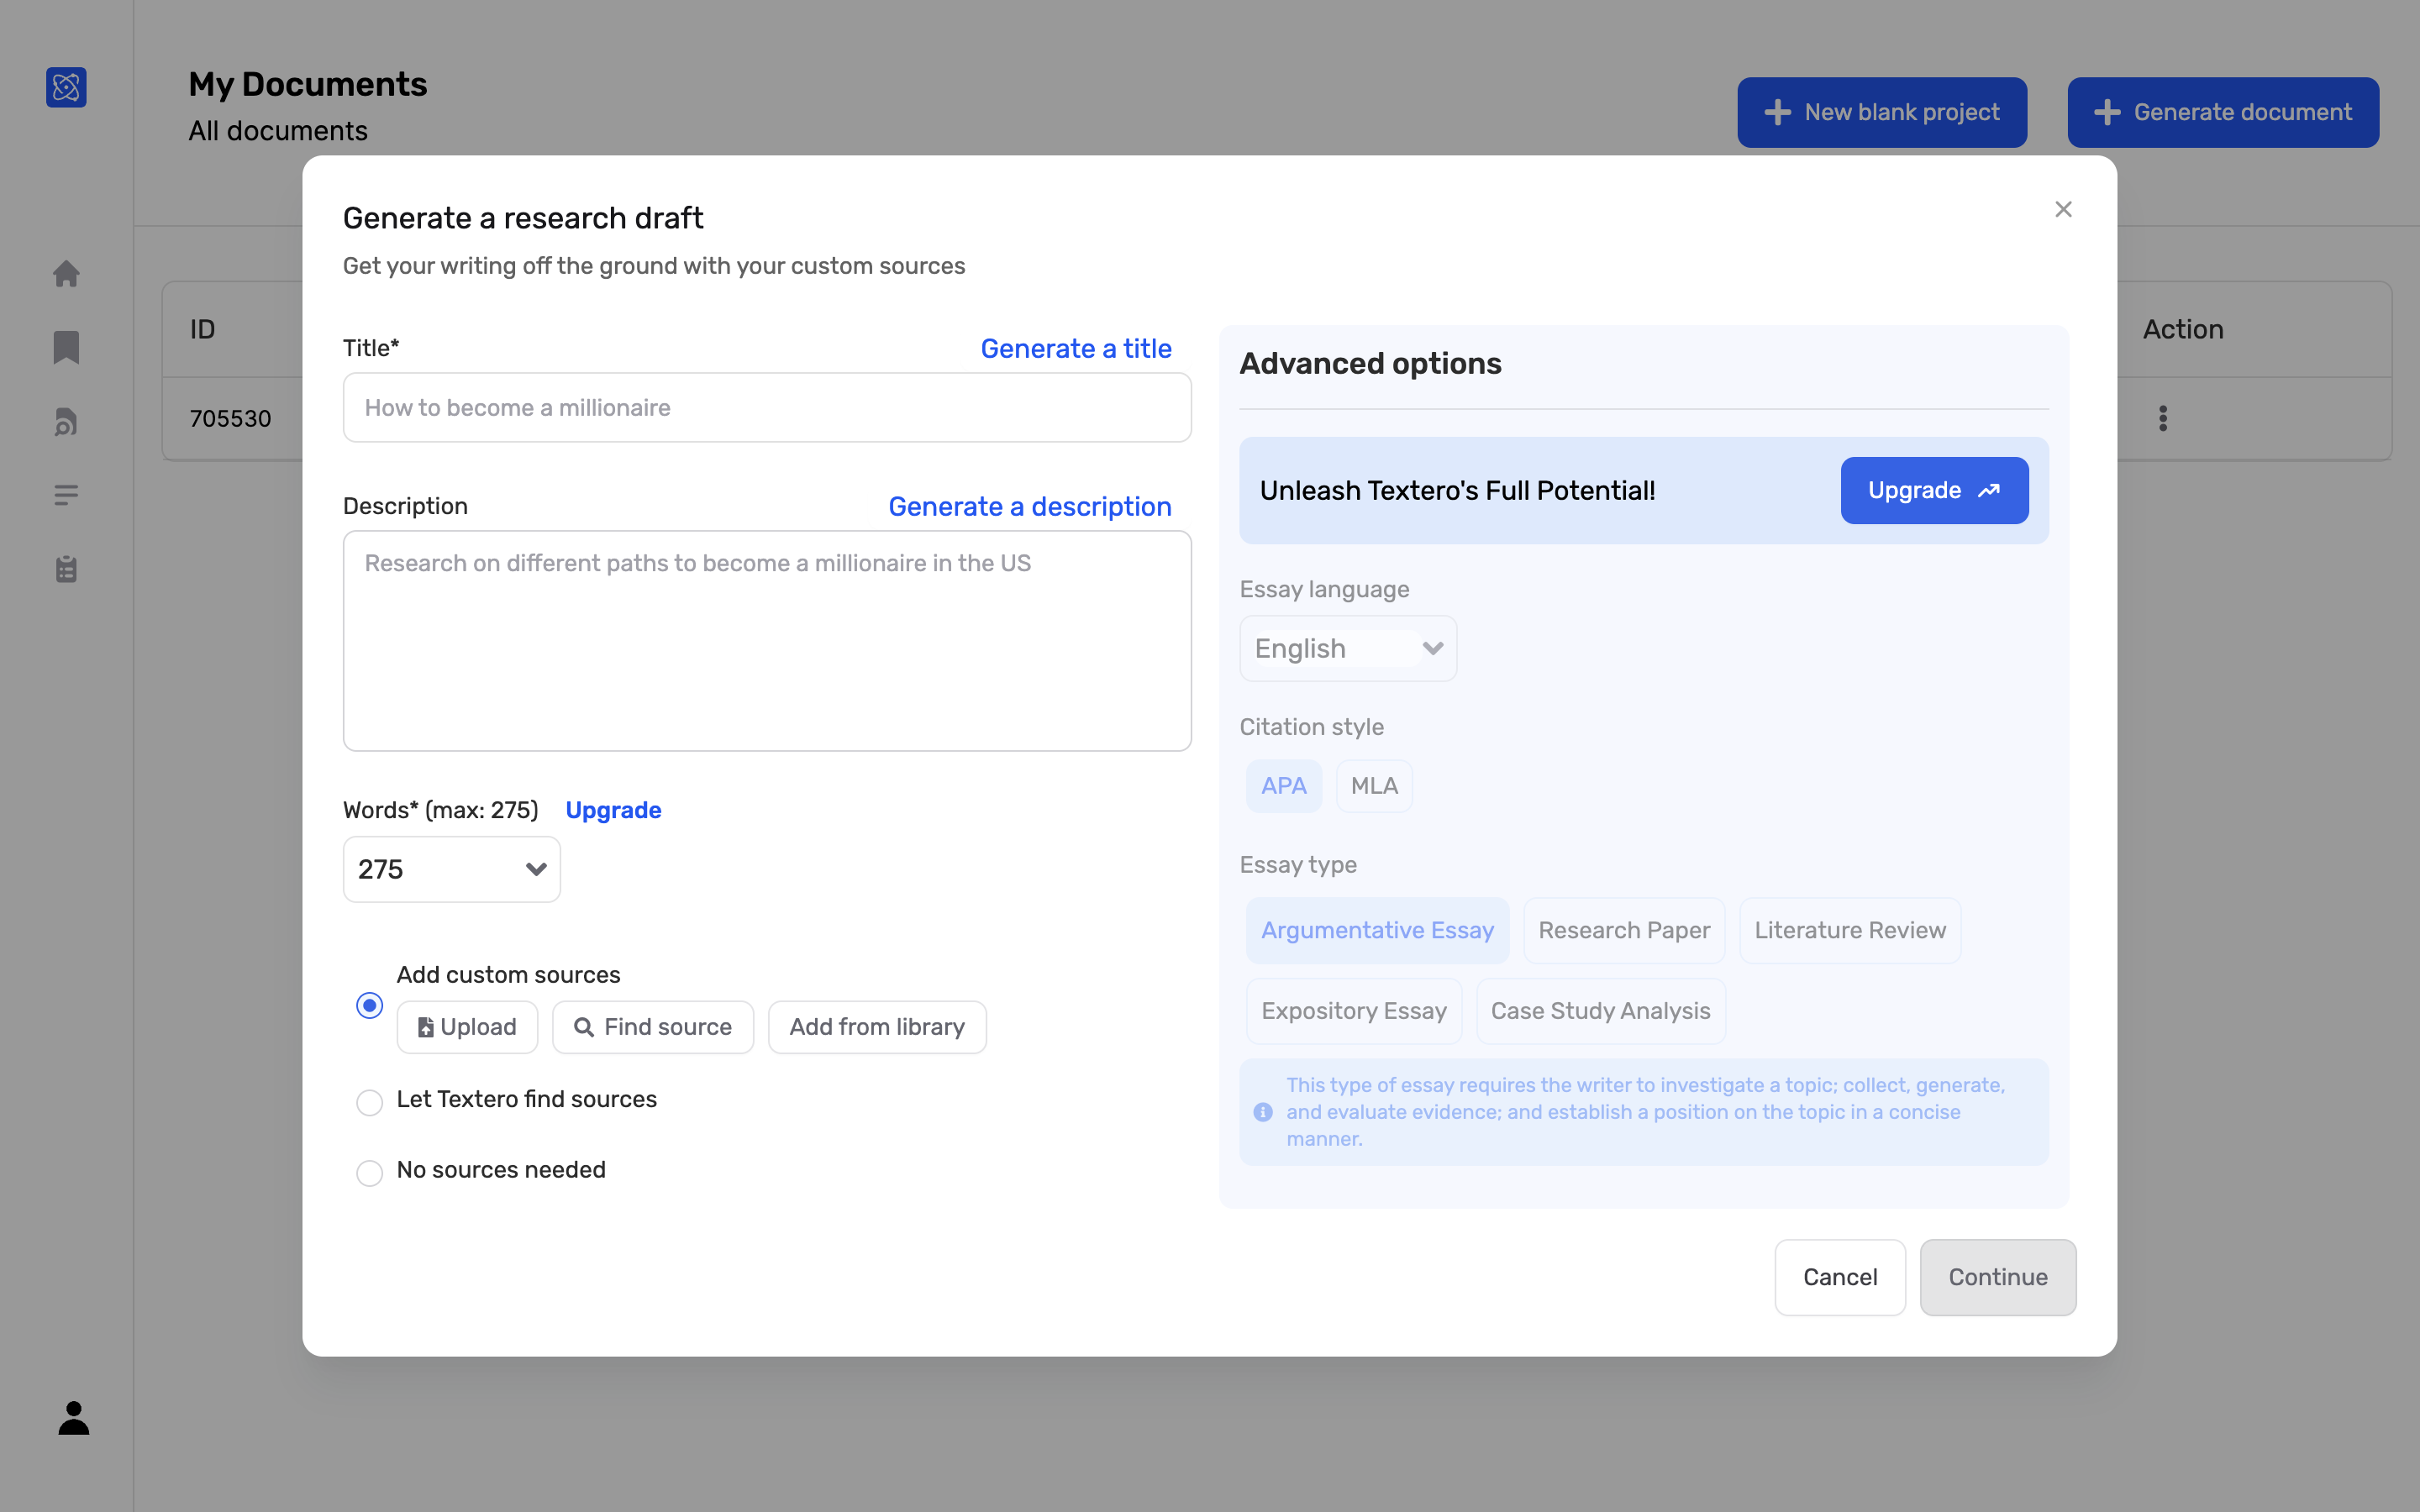Open the clipboard icon in sidebar
Screen dimensions: 2420x1512
66,569
